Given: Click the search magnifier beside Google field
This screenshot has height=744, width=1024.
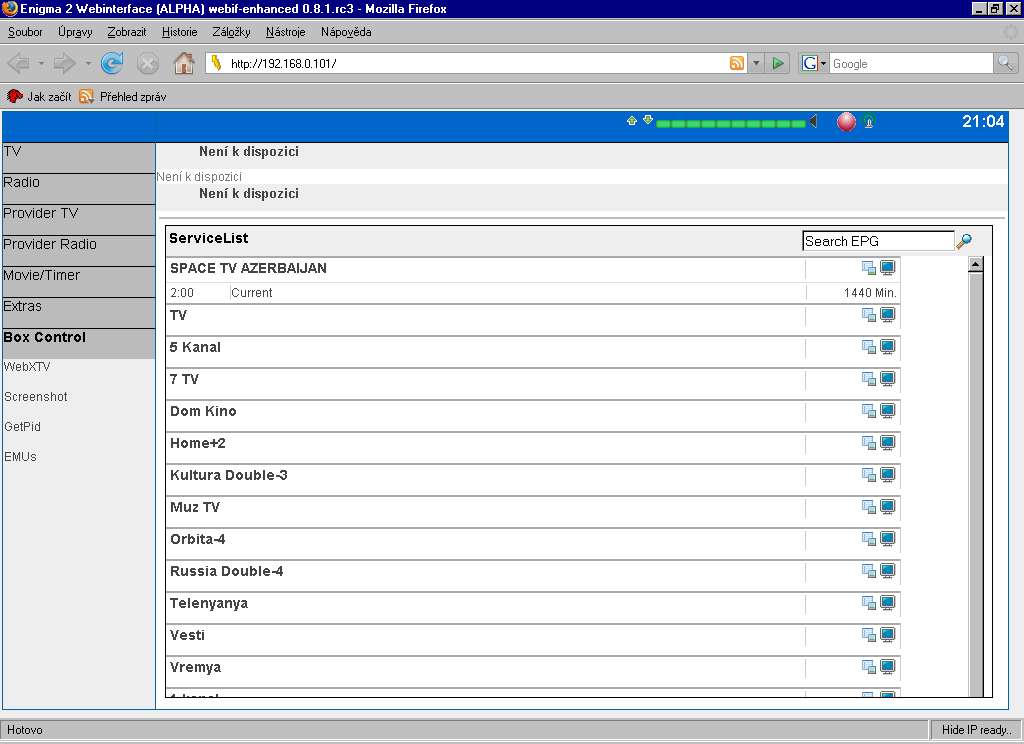Looking at the screenshot, I should [1005, 63].
